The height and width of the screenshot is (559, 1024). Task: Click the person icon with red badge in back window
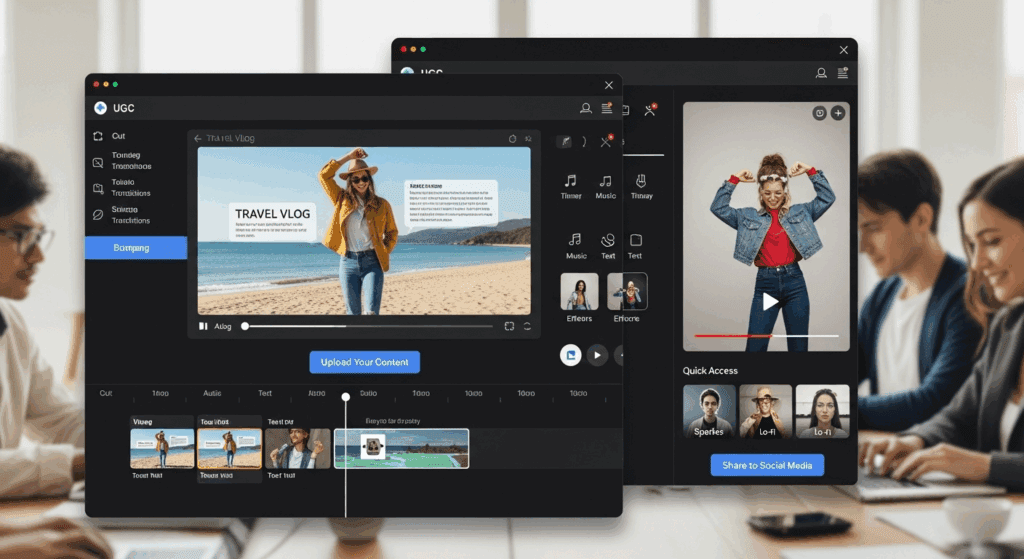point(650,110)
